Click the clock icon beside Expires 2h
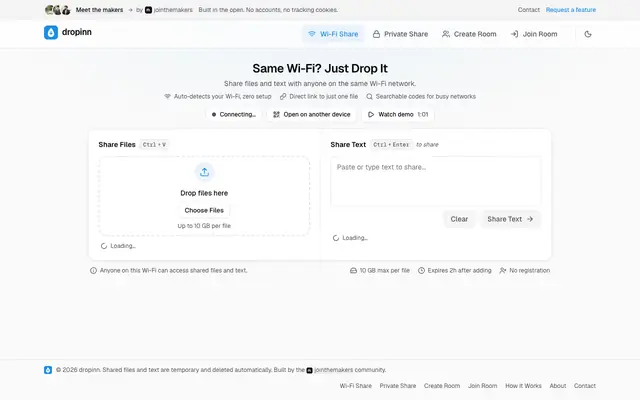This screenshot has width=640, height=400. [x=421, y=271]
